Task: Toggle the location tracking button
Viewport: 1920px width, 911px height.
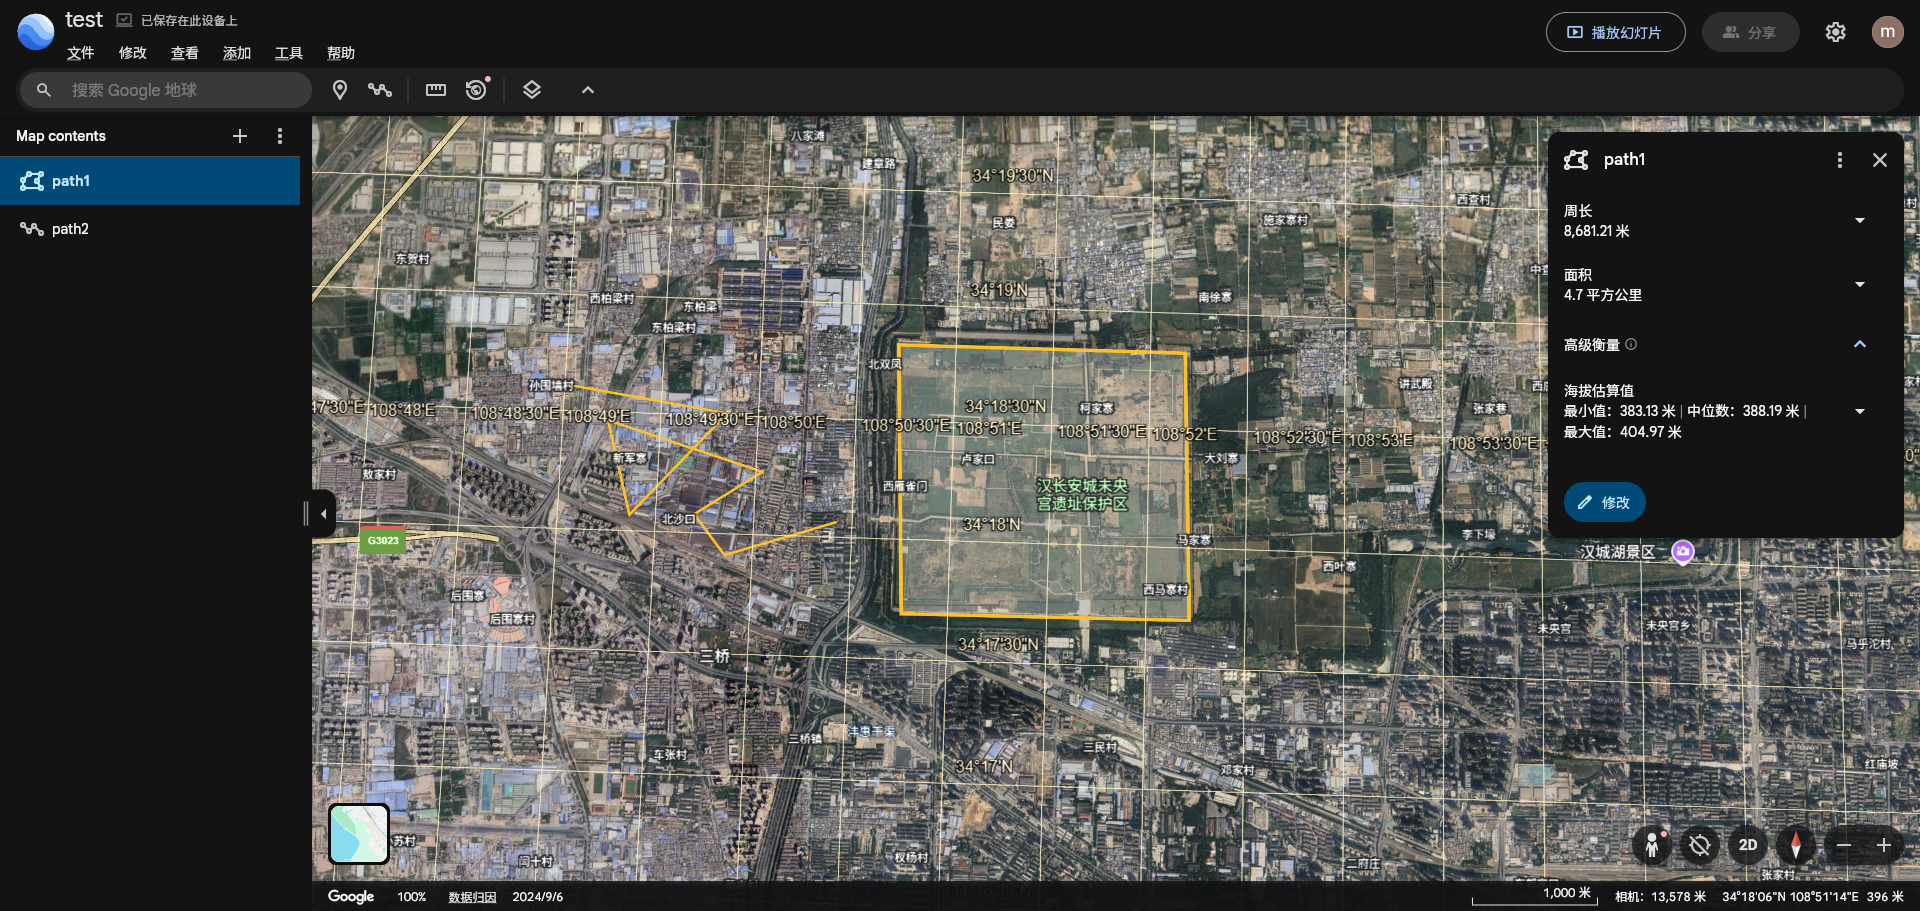Action: tap(1699, 846)
